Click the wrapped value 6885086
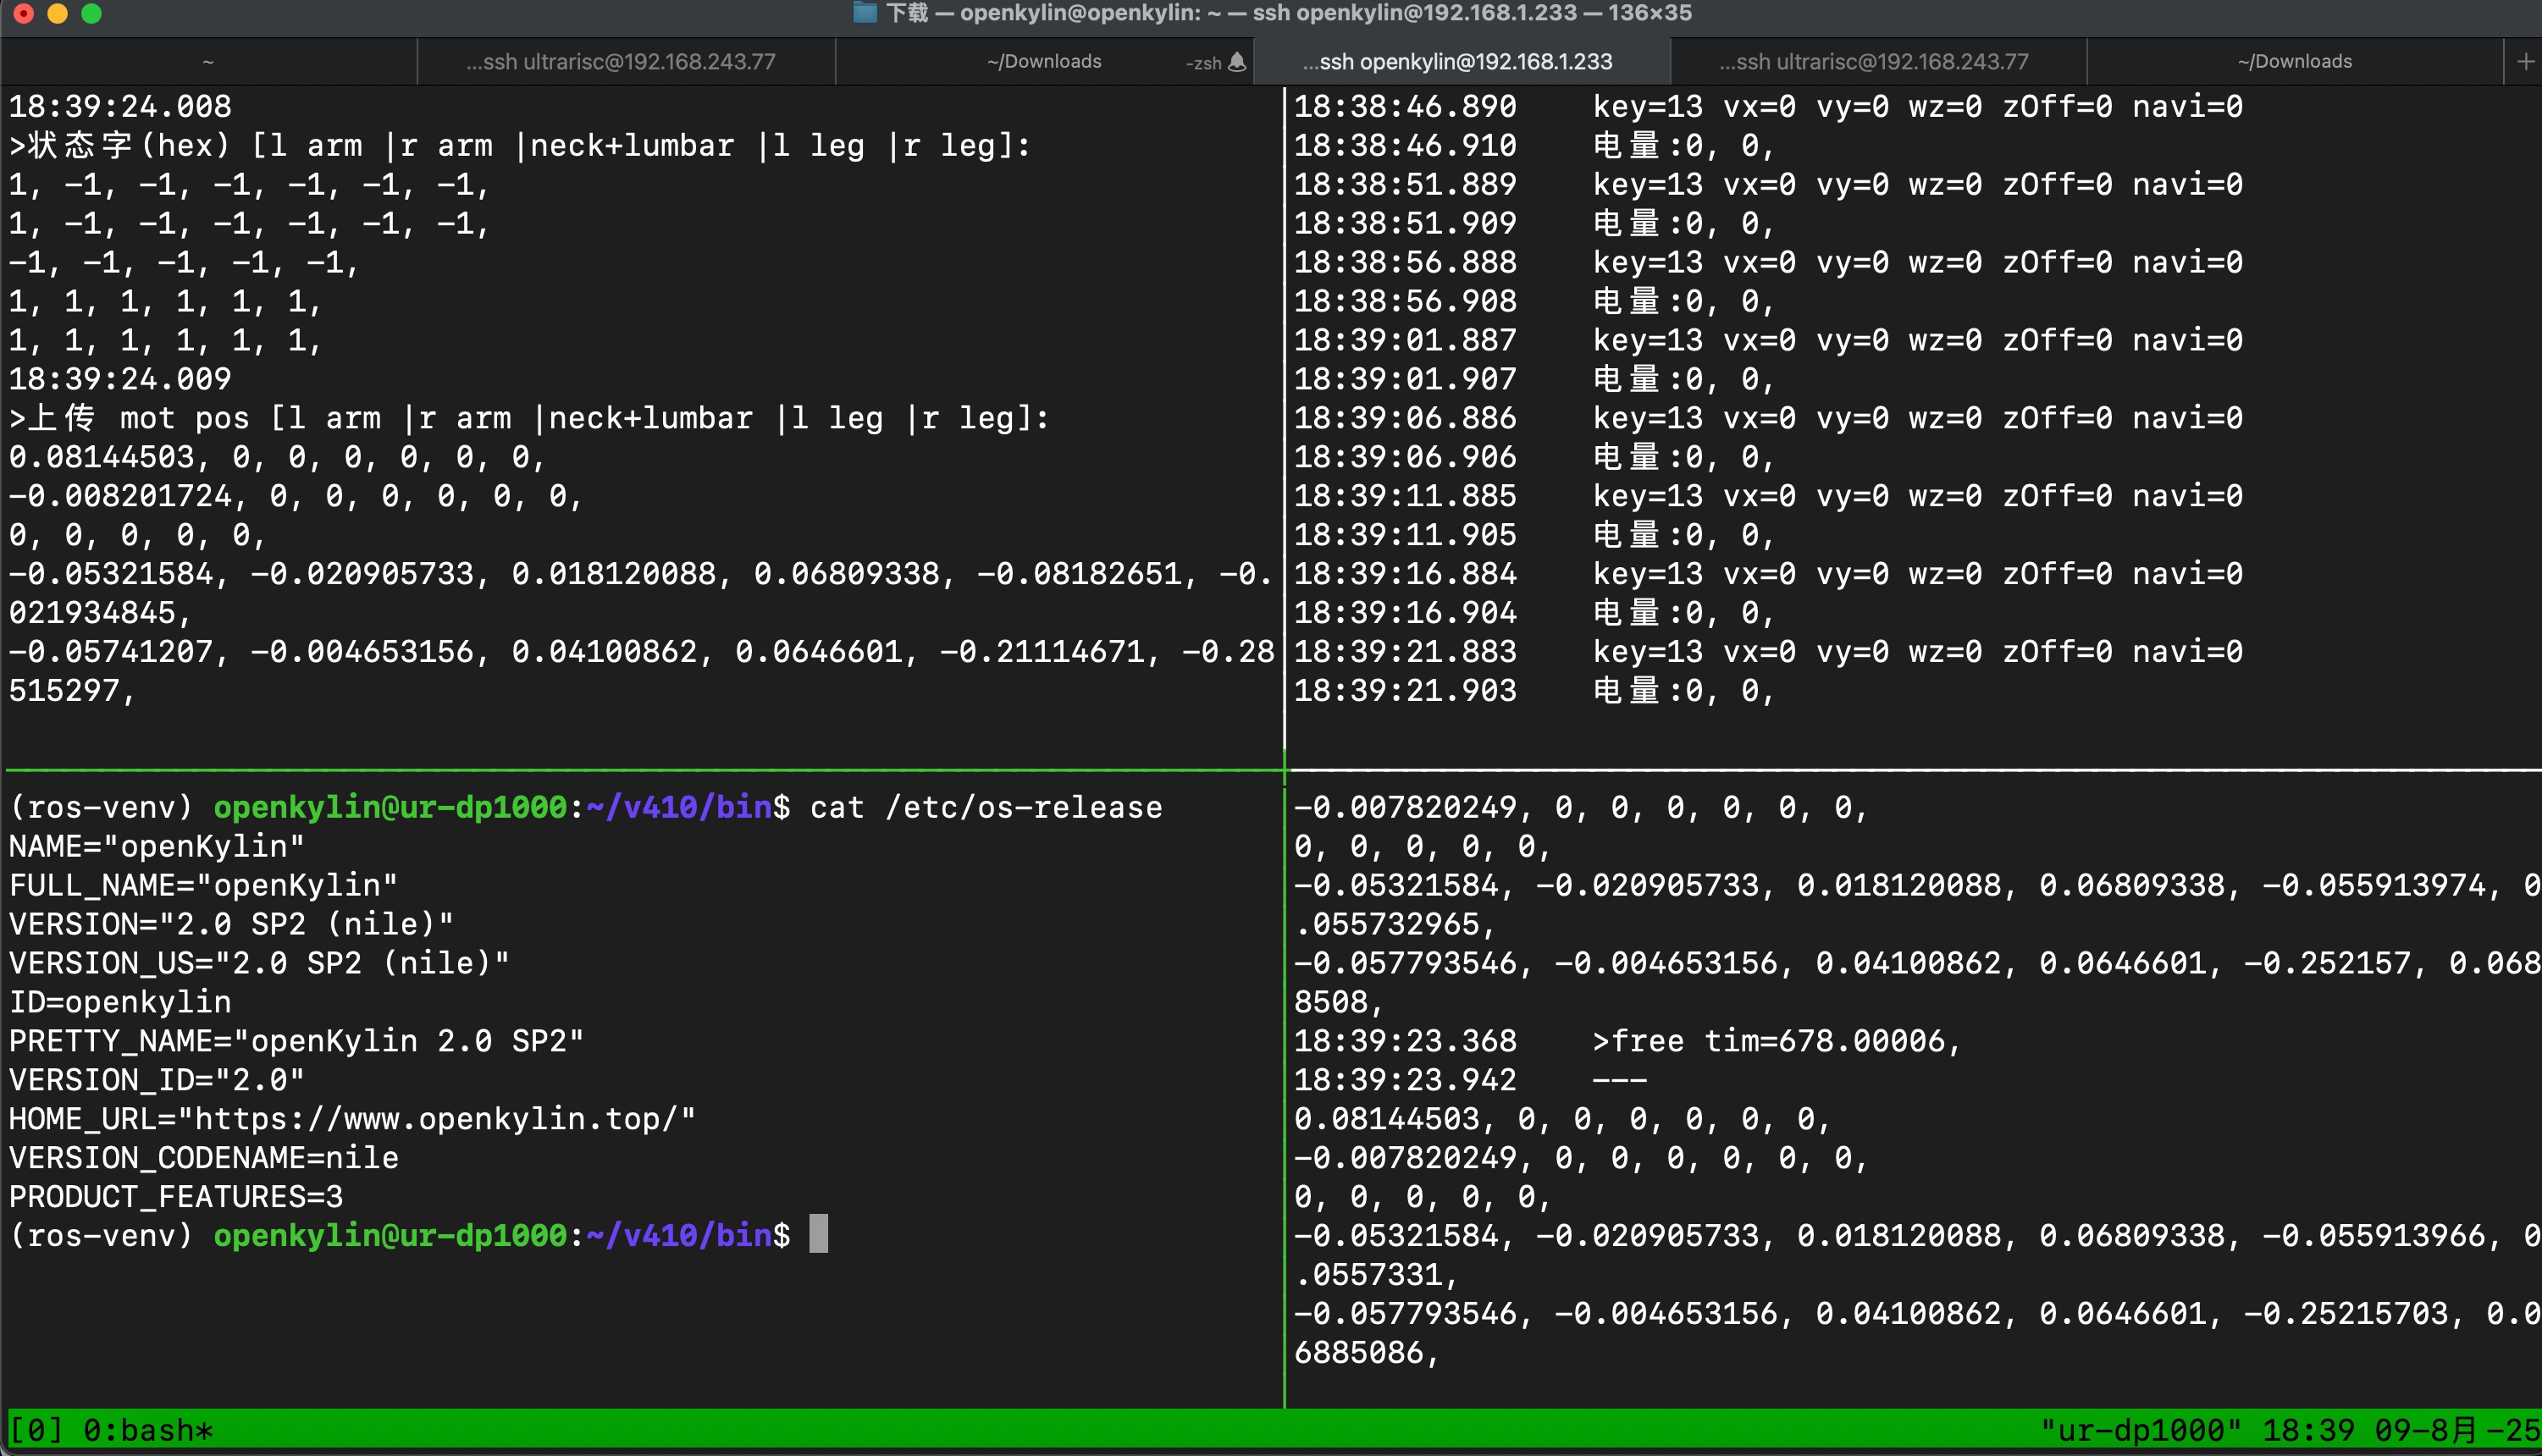This screenshot has width=2542, height=1456. pos(1358,1353)
